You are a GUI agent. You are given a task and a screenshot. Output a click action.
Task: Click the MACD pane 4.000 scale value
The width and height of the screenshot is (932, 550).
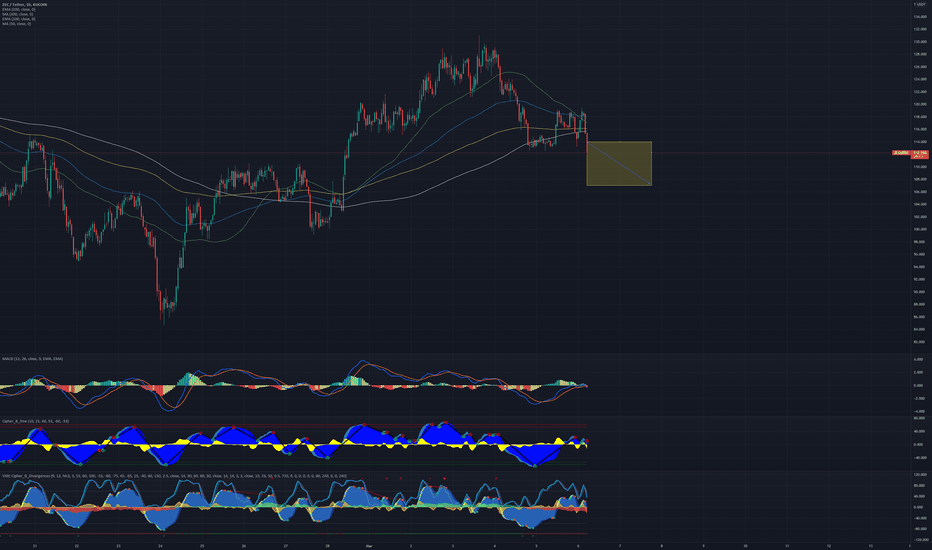coord(919,360)
